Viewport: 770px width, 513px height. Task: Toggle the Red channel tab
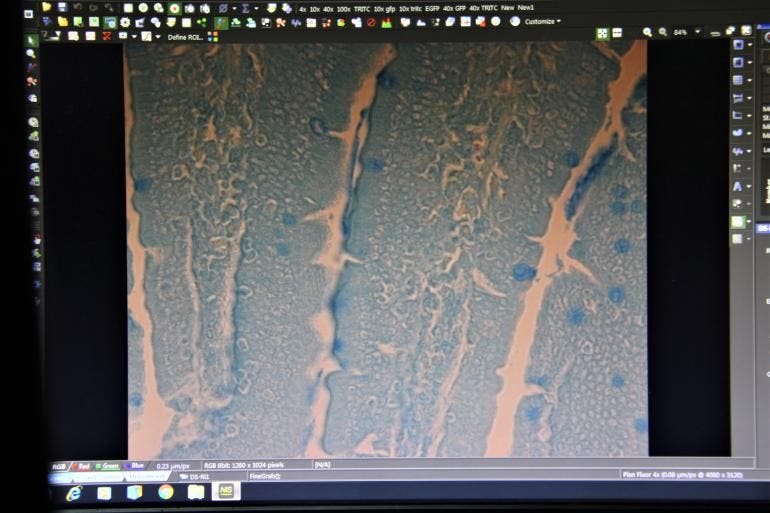[83, 465]
